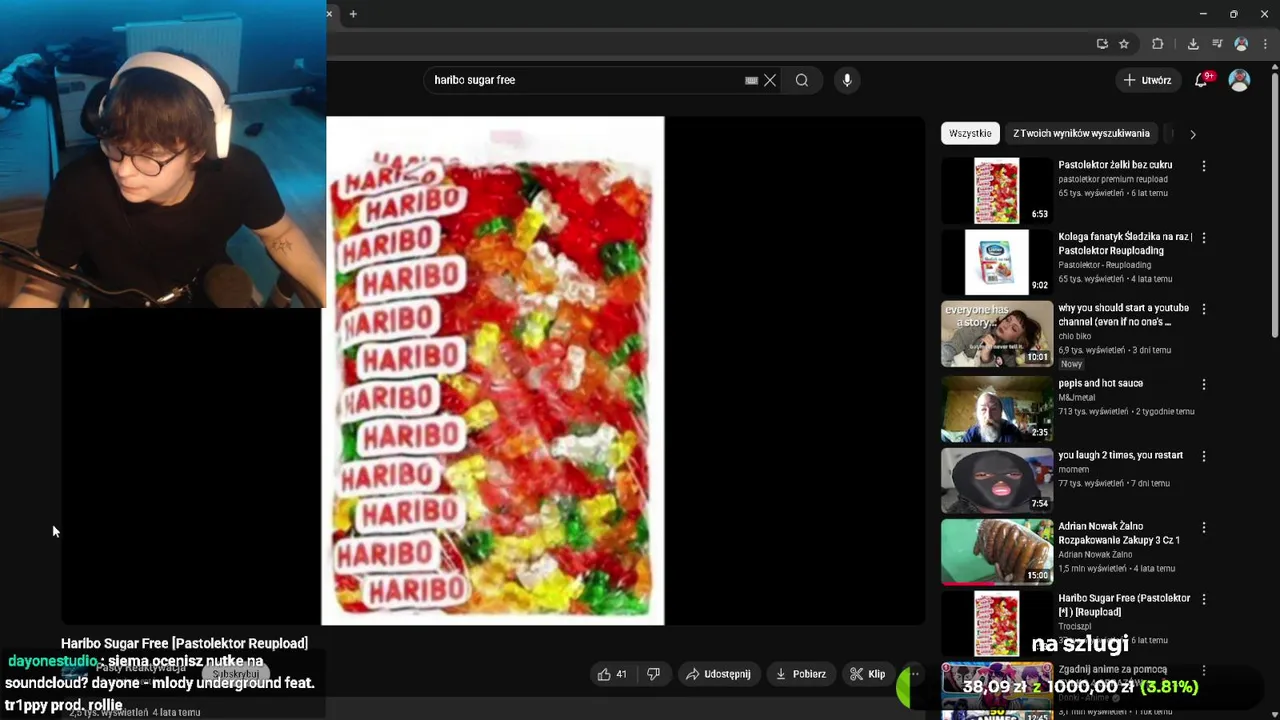The image size is (1280, 720).
Task: Open the YouTube account avatar menu
Action: pos(1239,80)
